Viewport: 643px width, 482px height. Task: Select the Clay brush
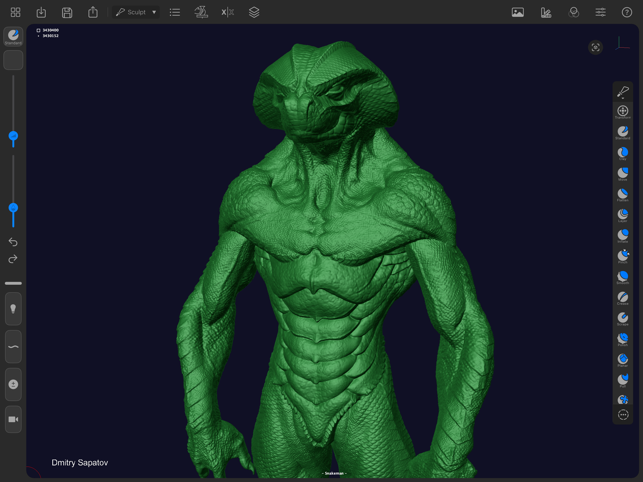622,153
